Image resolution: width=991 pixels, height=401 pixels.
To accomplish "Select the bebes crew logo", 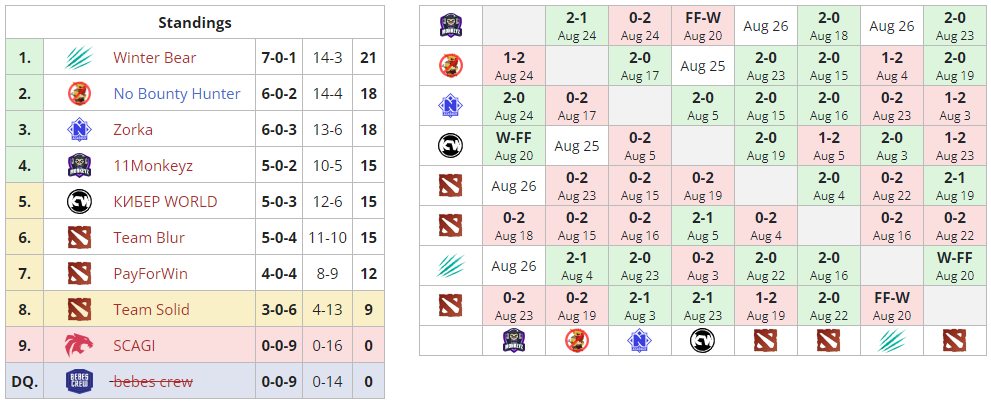I will coord(79,381).
